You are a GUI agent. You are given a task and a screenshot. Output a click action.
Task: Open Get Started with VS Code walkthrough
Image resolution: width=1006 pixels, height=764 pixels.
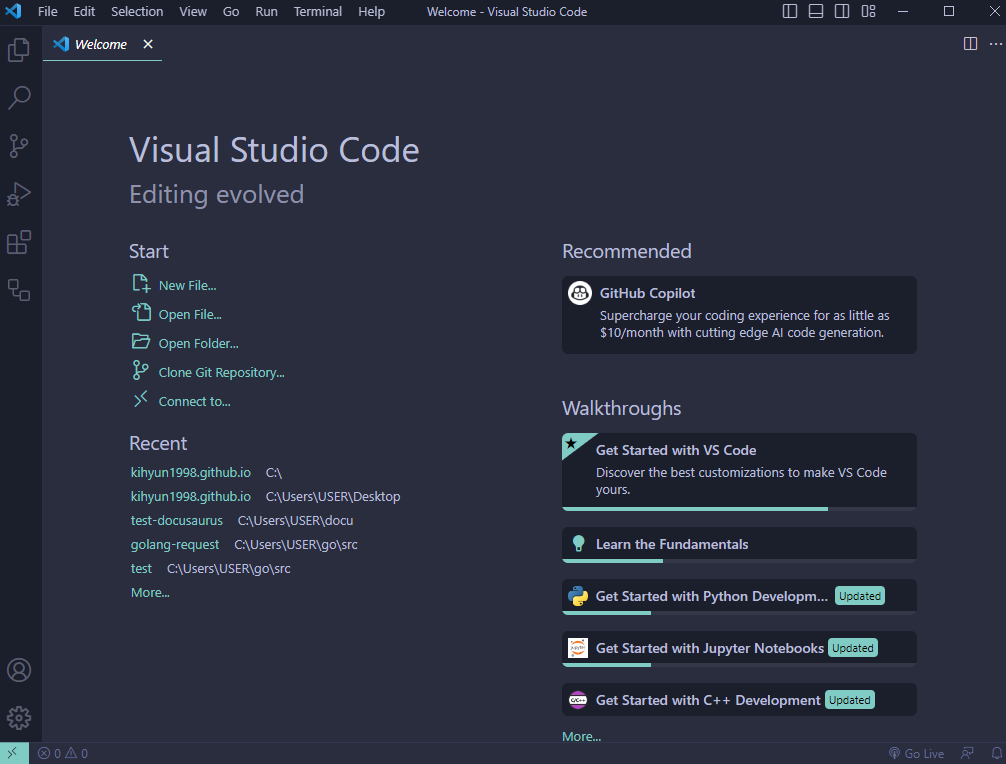point(739,472)
